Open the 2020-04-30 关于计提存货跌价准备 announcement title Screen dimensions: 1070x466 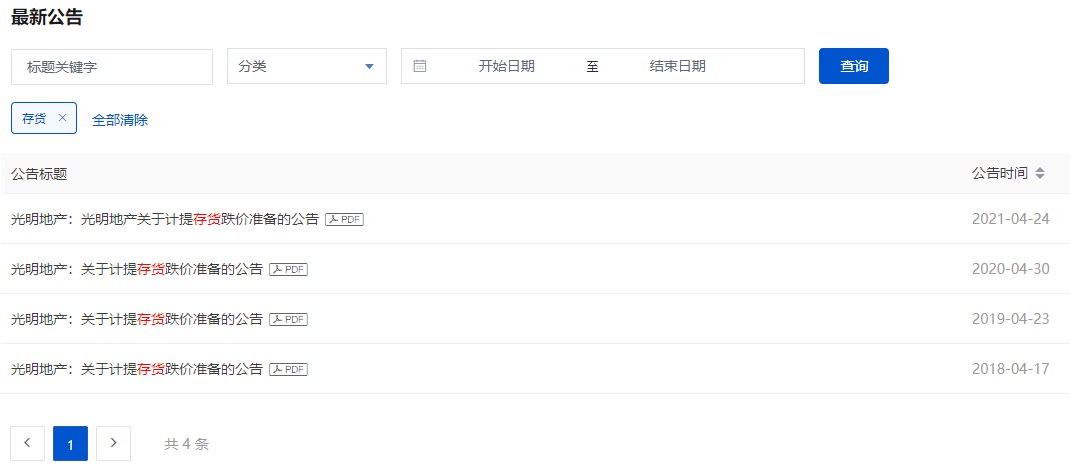click(x=137, y=269)
